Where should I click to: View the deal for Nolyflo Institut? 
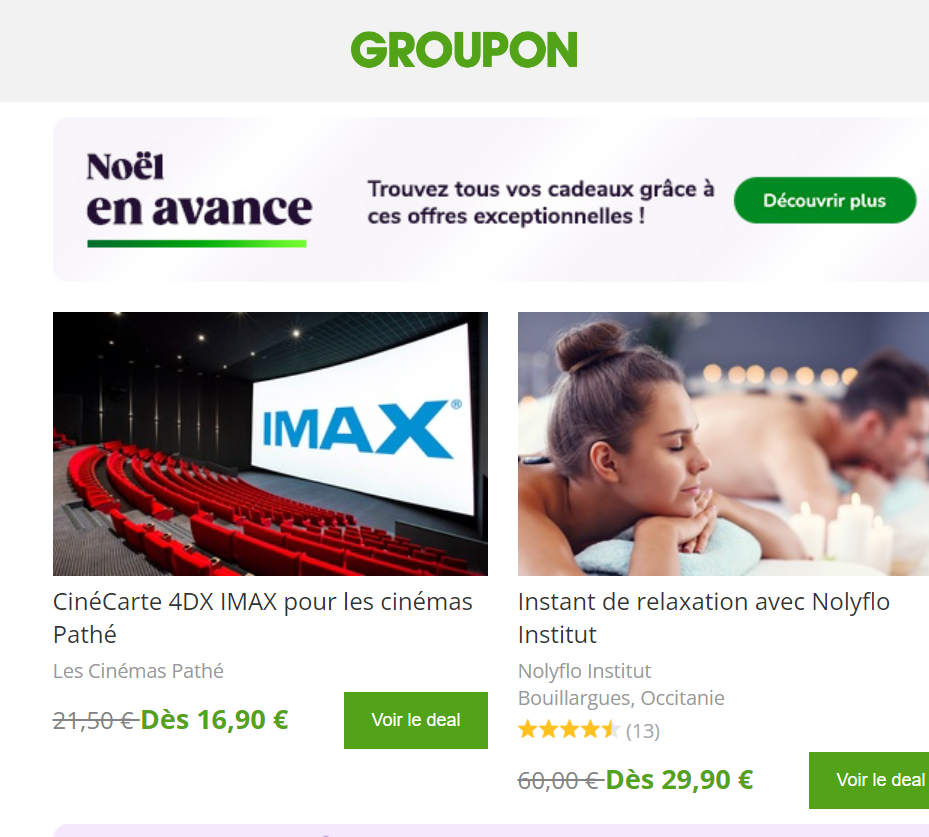[869, 780]
